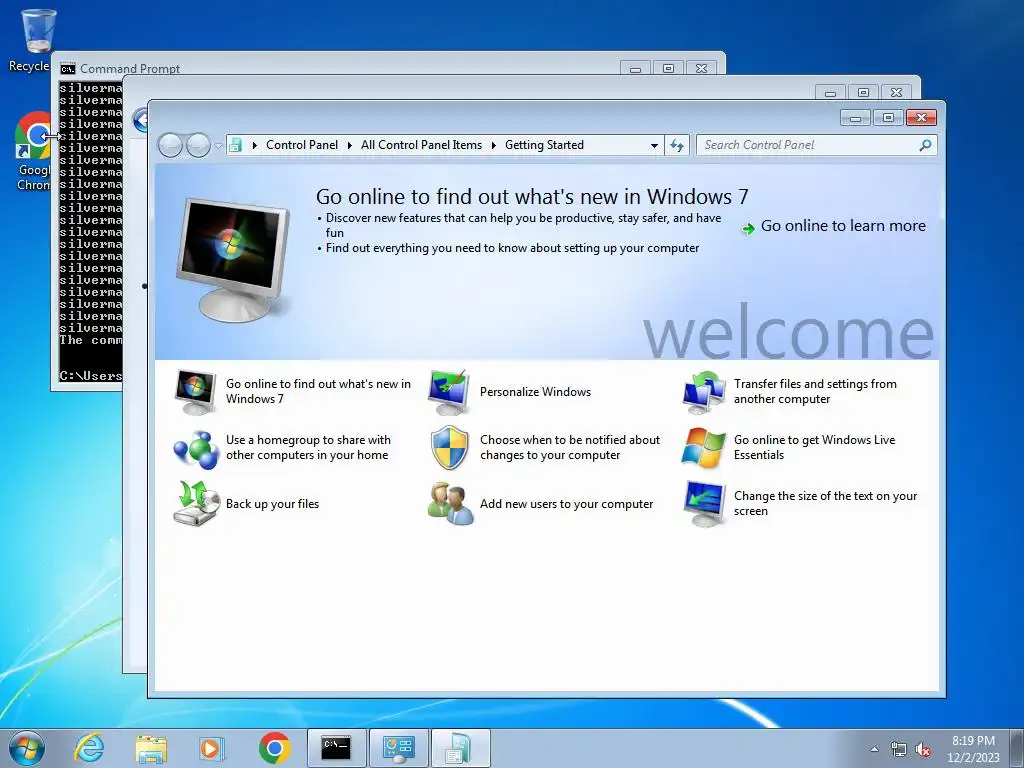1024x768 pixels.
Task: Expand the arrow after Control Panel breadcrumb
Action: pyautogui.click(x=349, y=145)
